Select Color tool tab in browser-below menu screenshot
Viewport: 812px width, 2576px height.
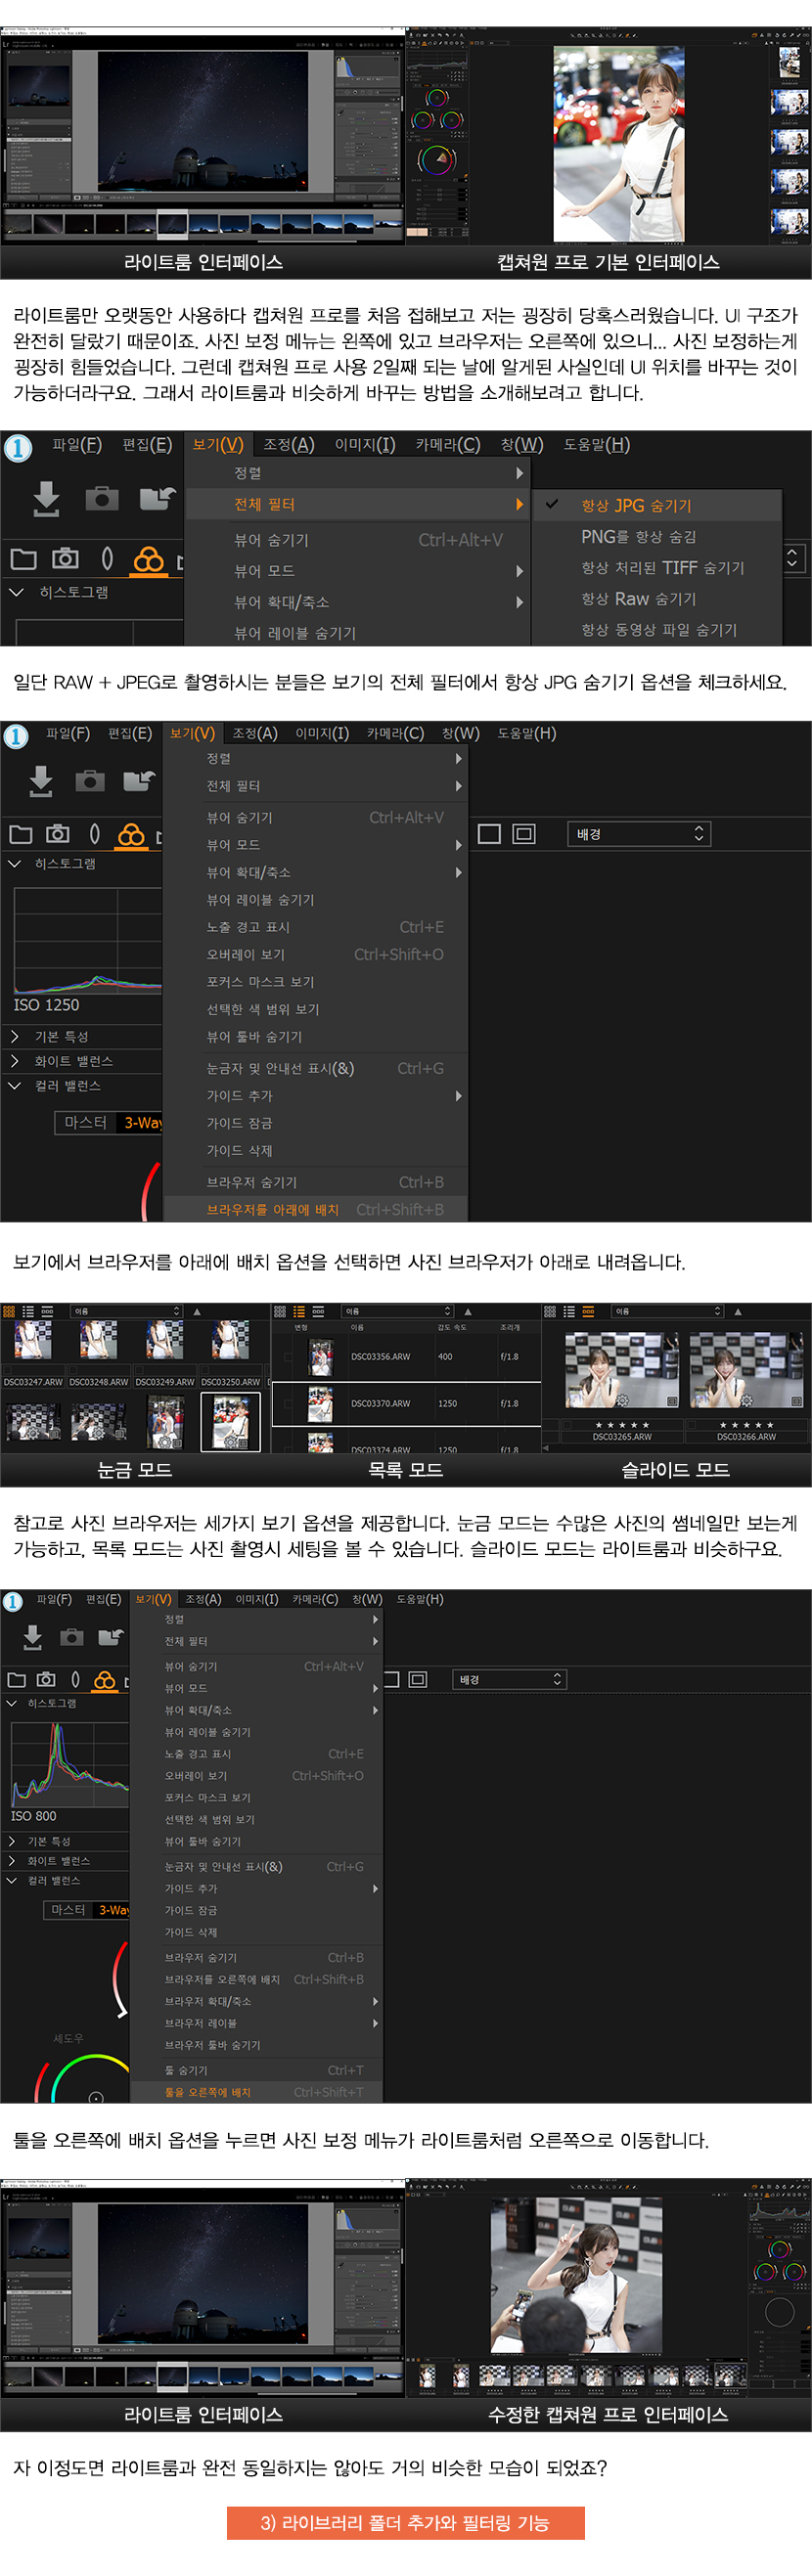pyautogui.click(x=131, y=833)
